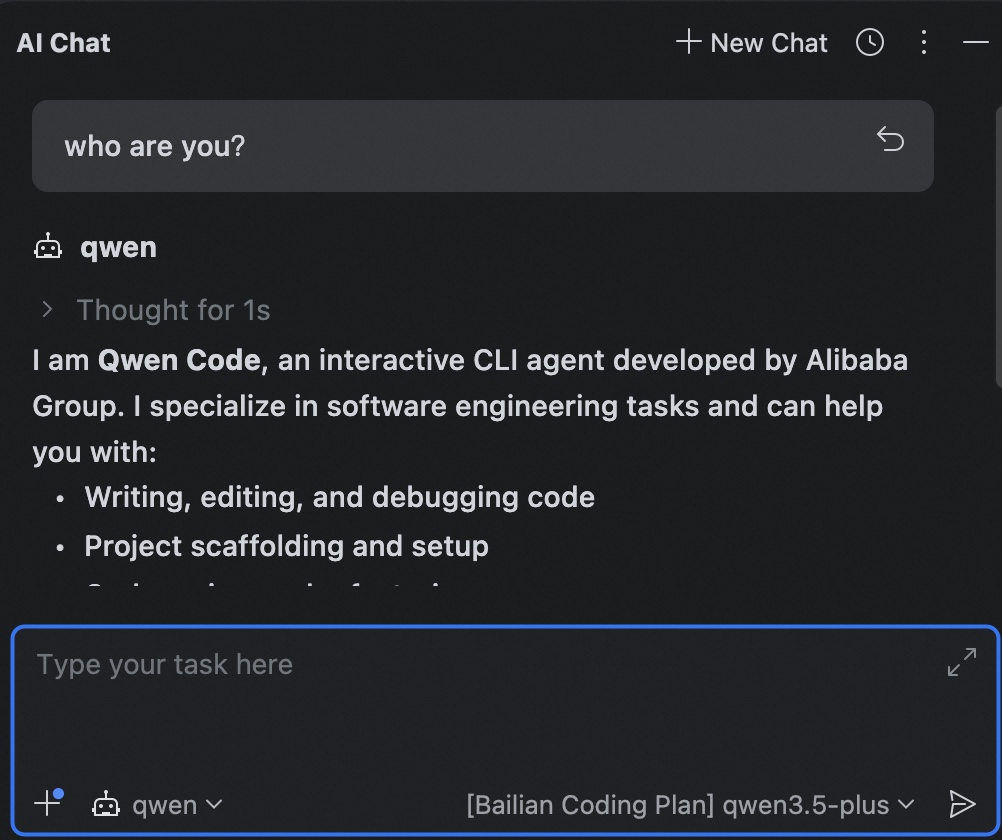This screenshot has width=1002, height=840.
Task: Expand the task input editor
Action: tap(962, 662)
